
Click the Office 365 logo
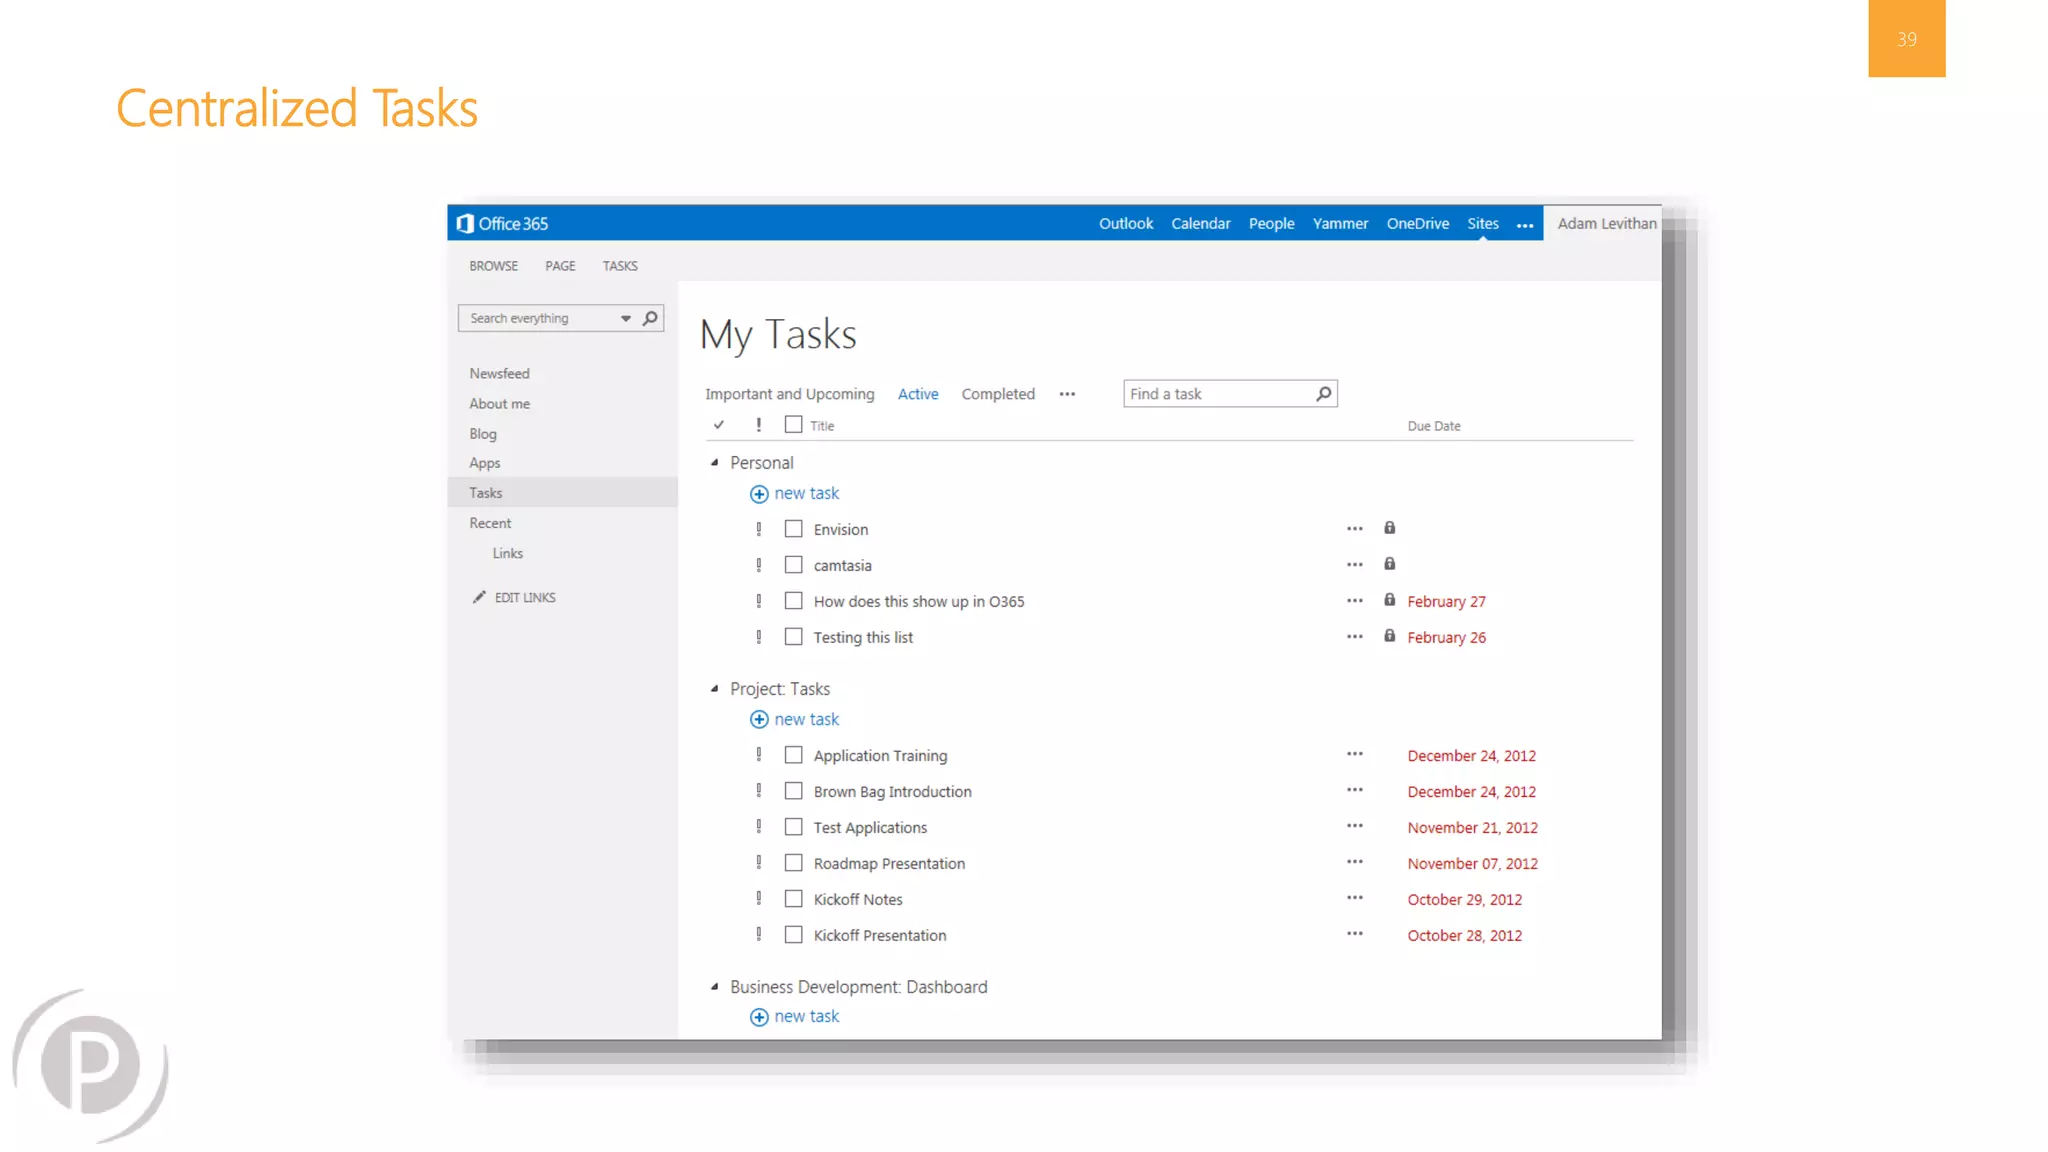click(502, 223)
